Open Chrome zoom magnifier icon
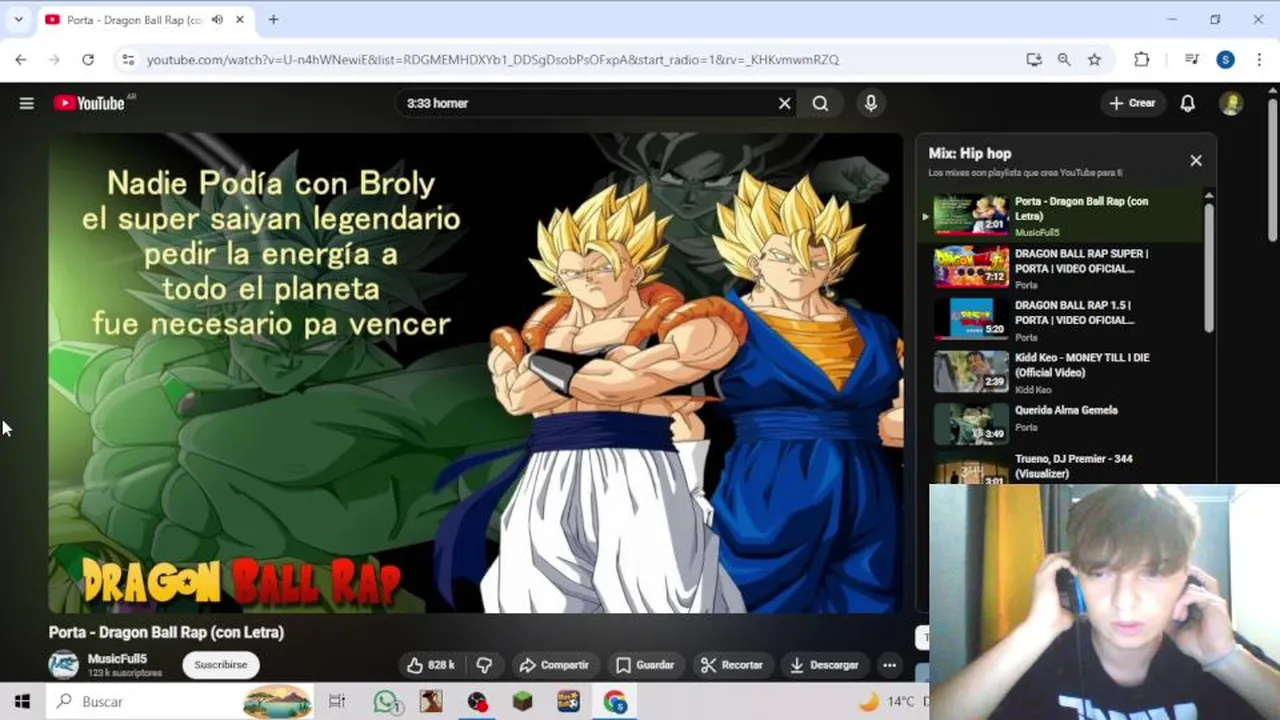Viewport: 1280px width, 720px height. tap(1064, 60)
